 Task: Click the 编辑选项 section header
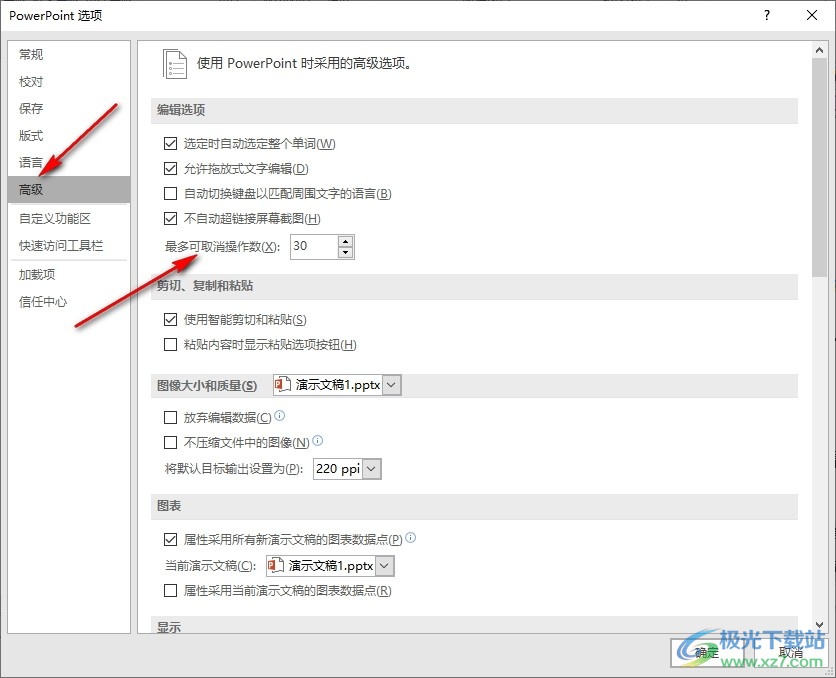(x=474, y=110)
